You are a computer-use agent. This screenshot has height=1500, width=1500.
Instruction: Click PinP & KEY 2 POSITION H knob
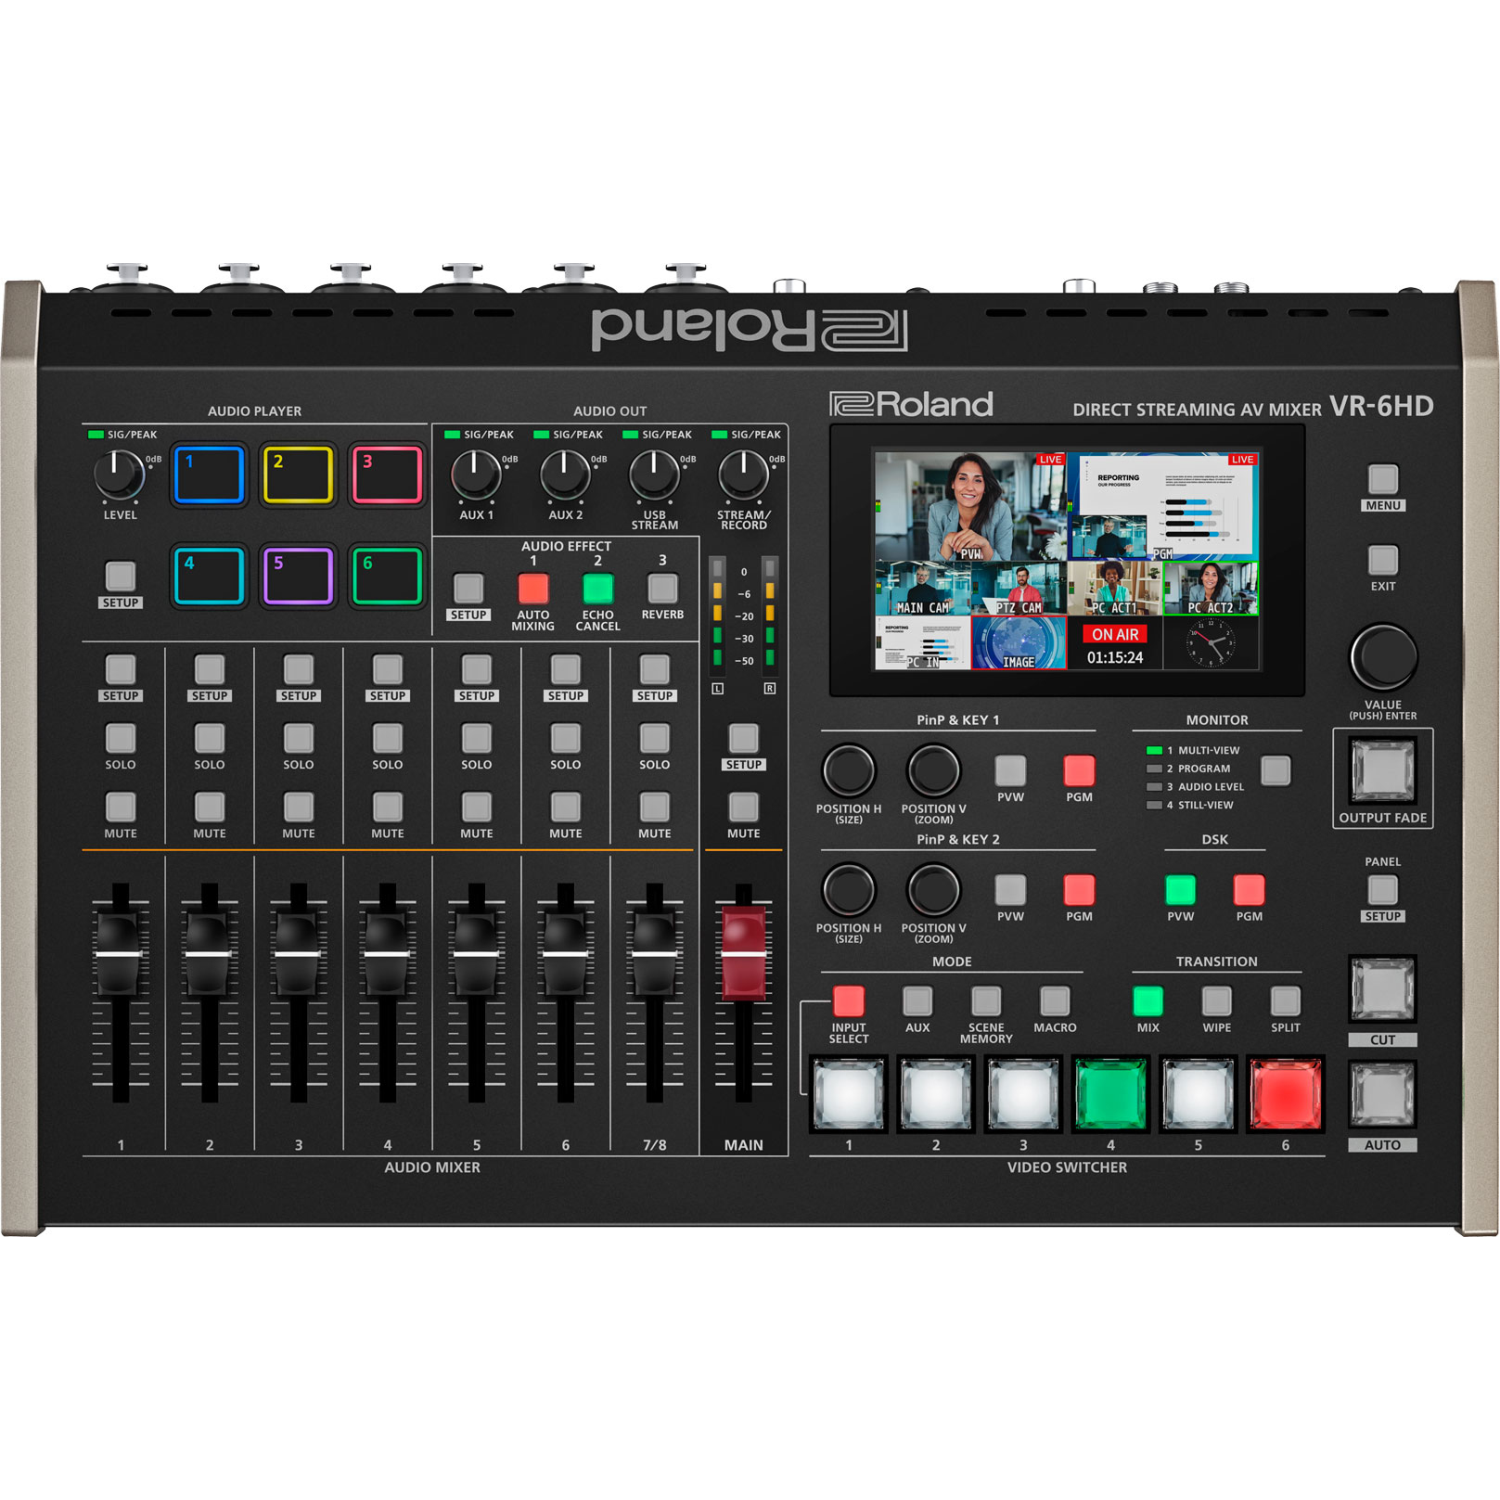[x=848, y=890]
